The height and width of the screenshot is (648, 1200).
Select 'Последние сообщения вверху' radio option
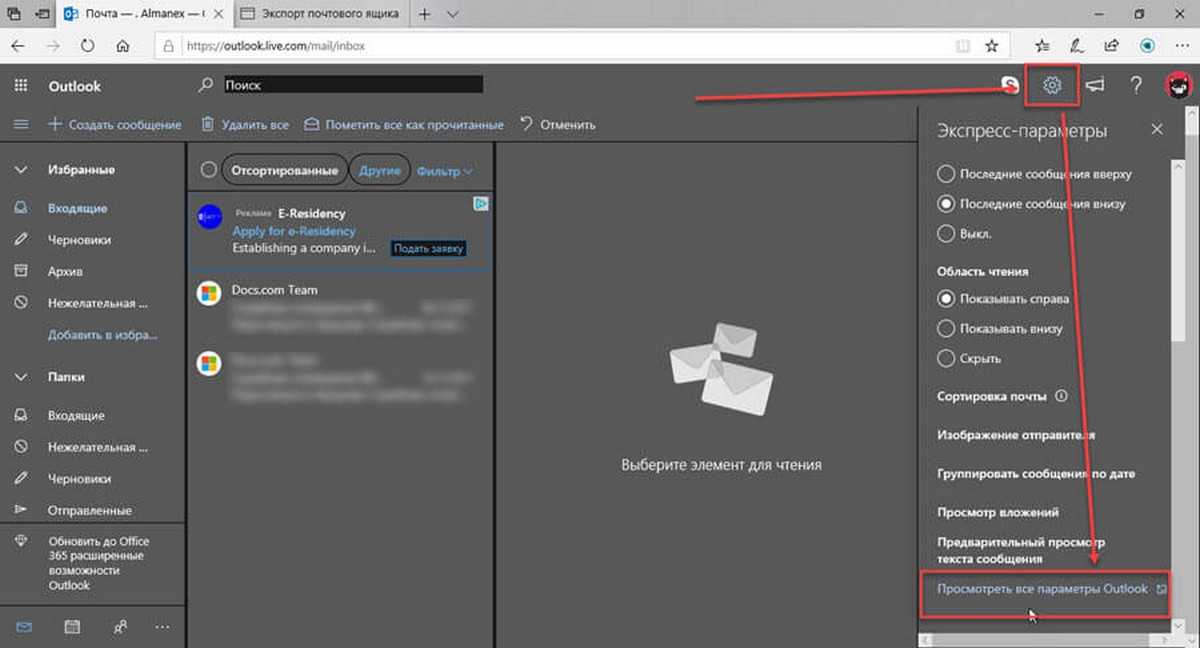(946, 174)
